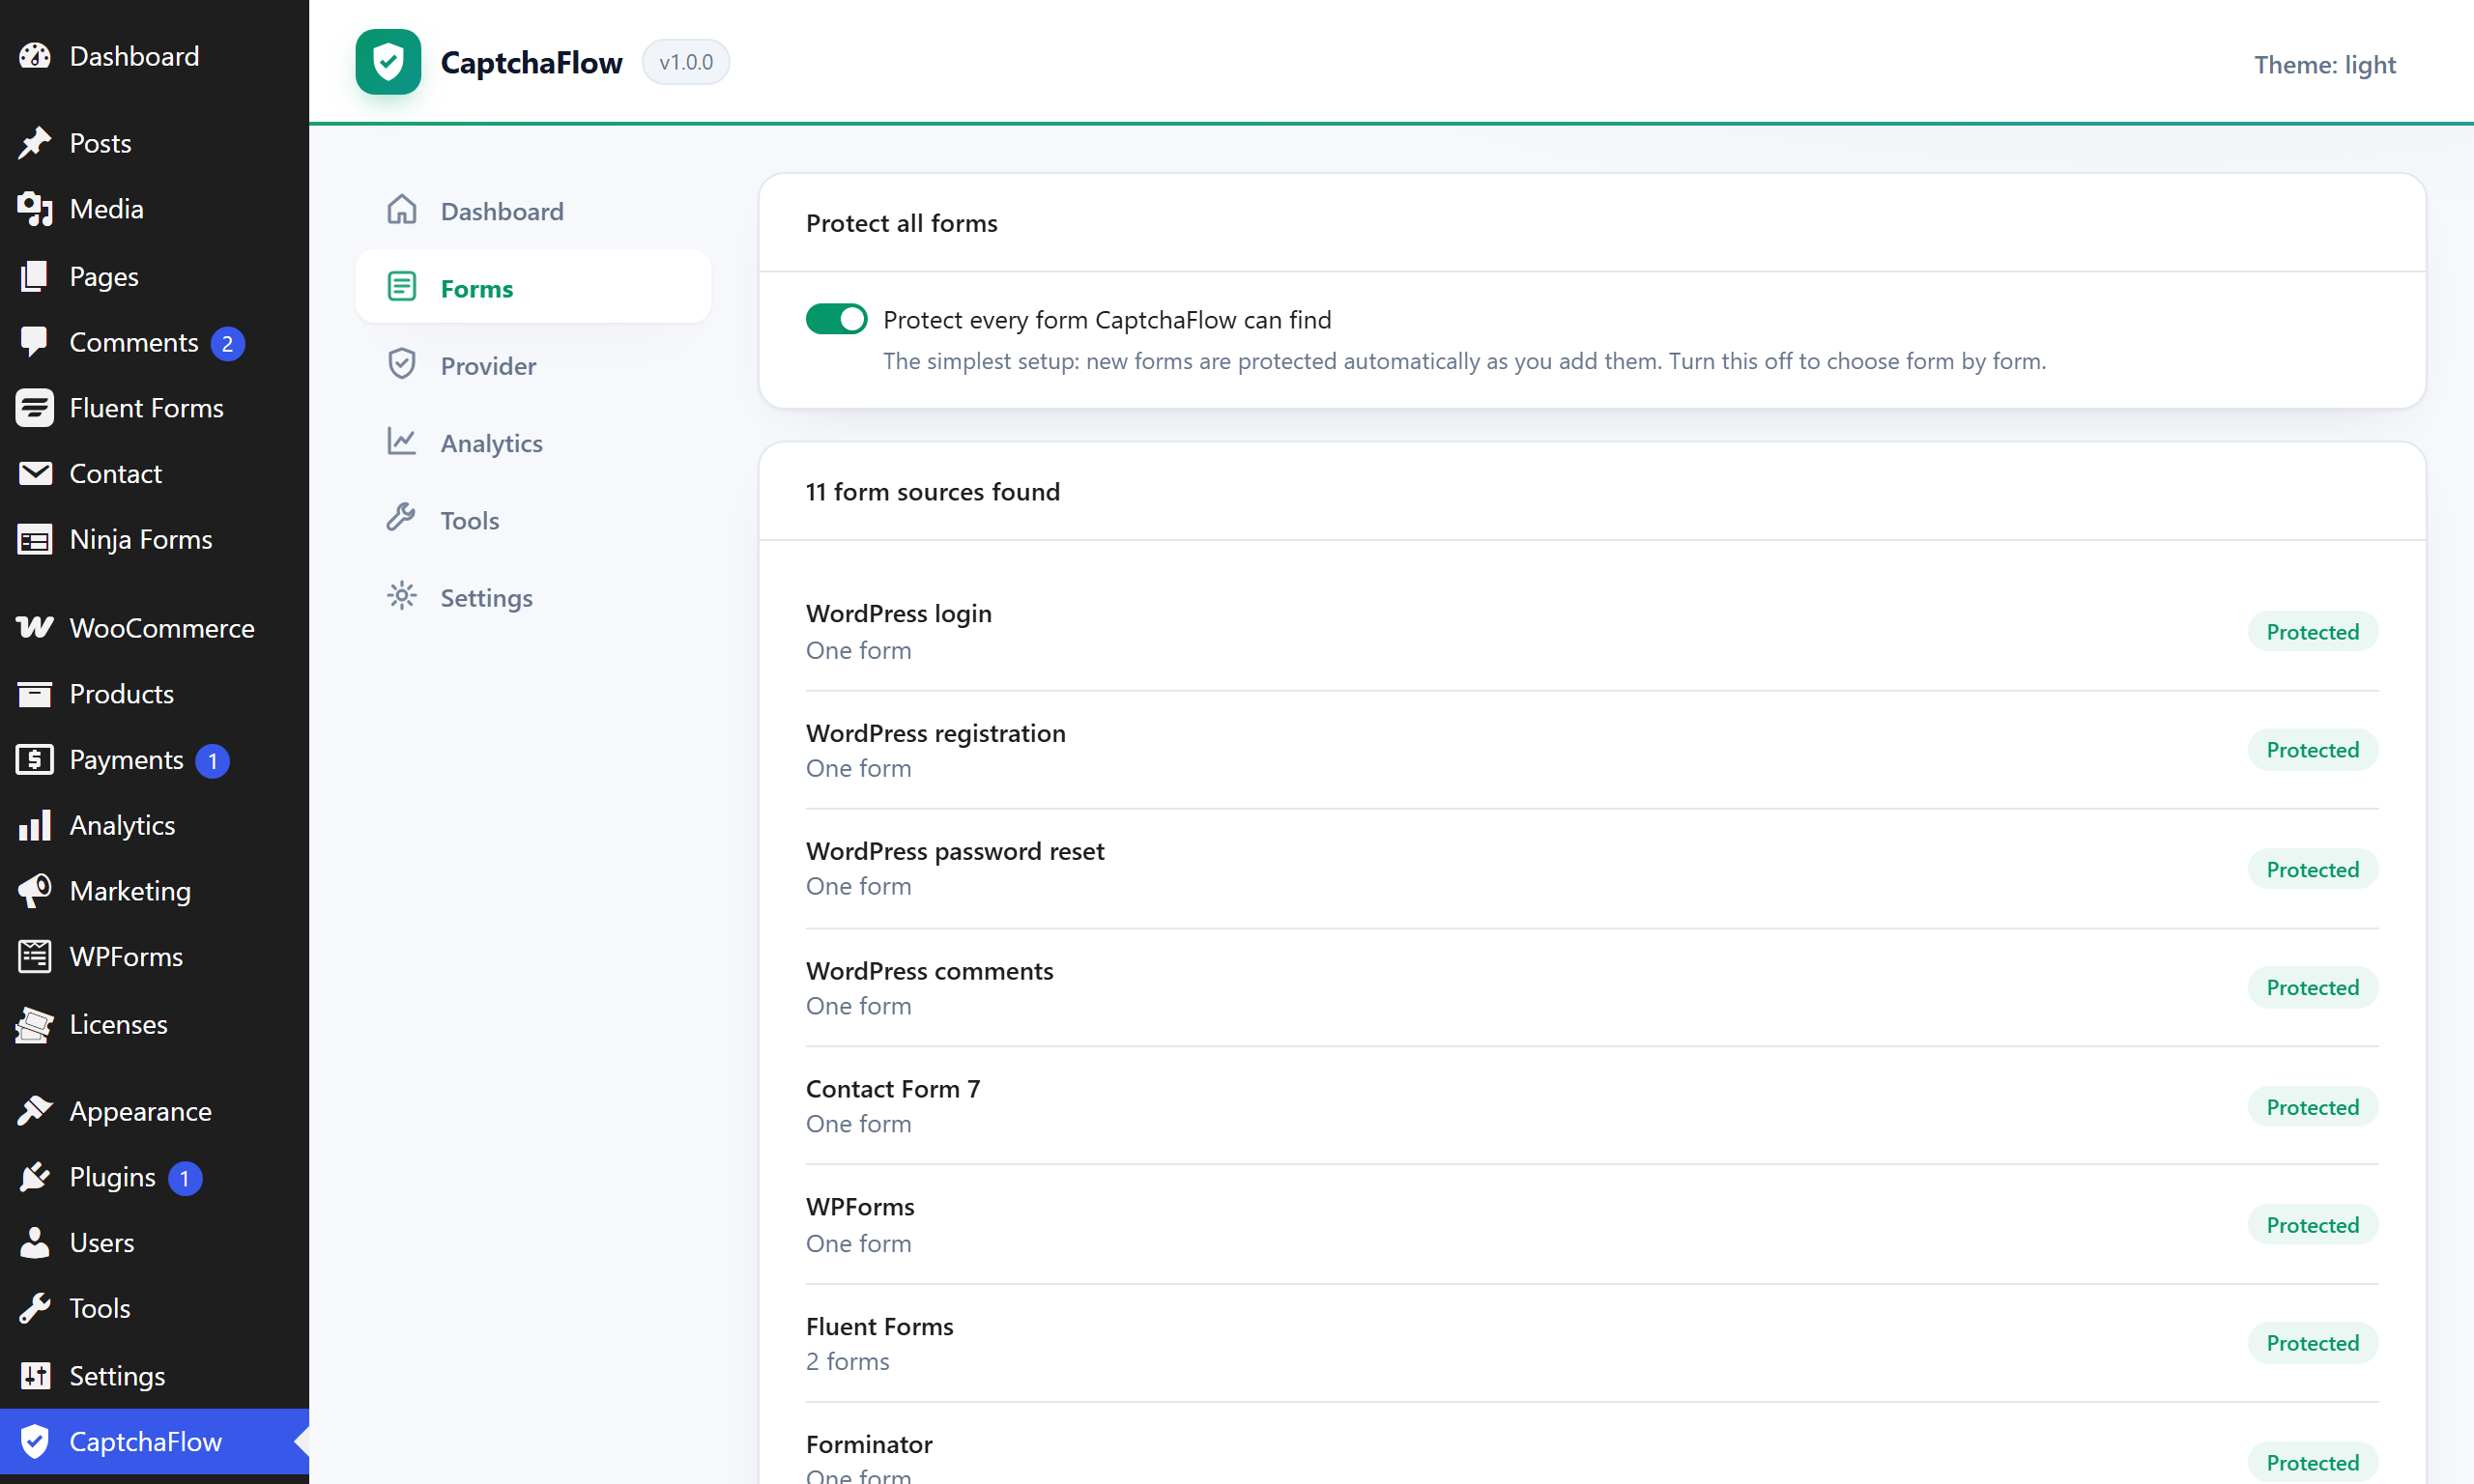Image resolution: width=2474 pixels, height=1484 pixels.
Task: Click the WPForms icon in sidebar
Action: (35, 957)
